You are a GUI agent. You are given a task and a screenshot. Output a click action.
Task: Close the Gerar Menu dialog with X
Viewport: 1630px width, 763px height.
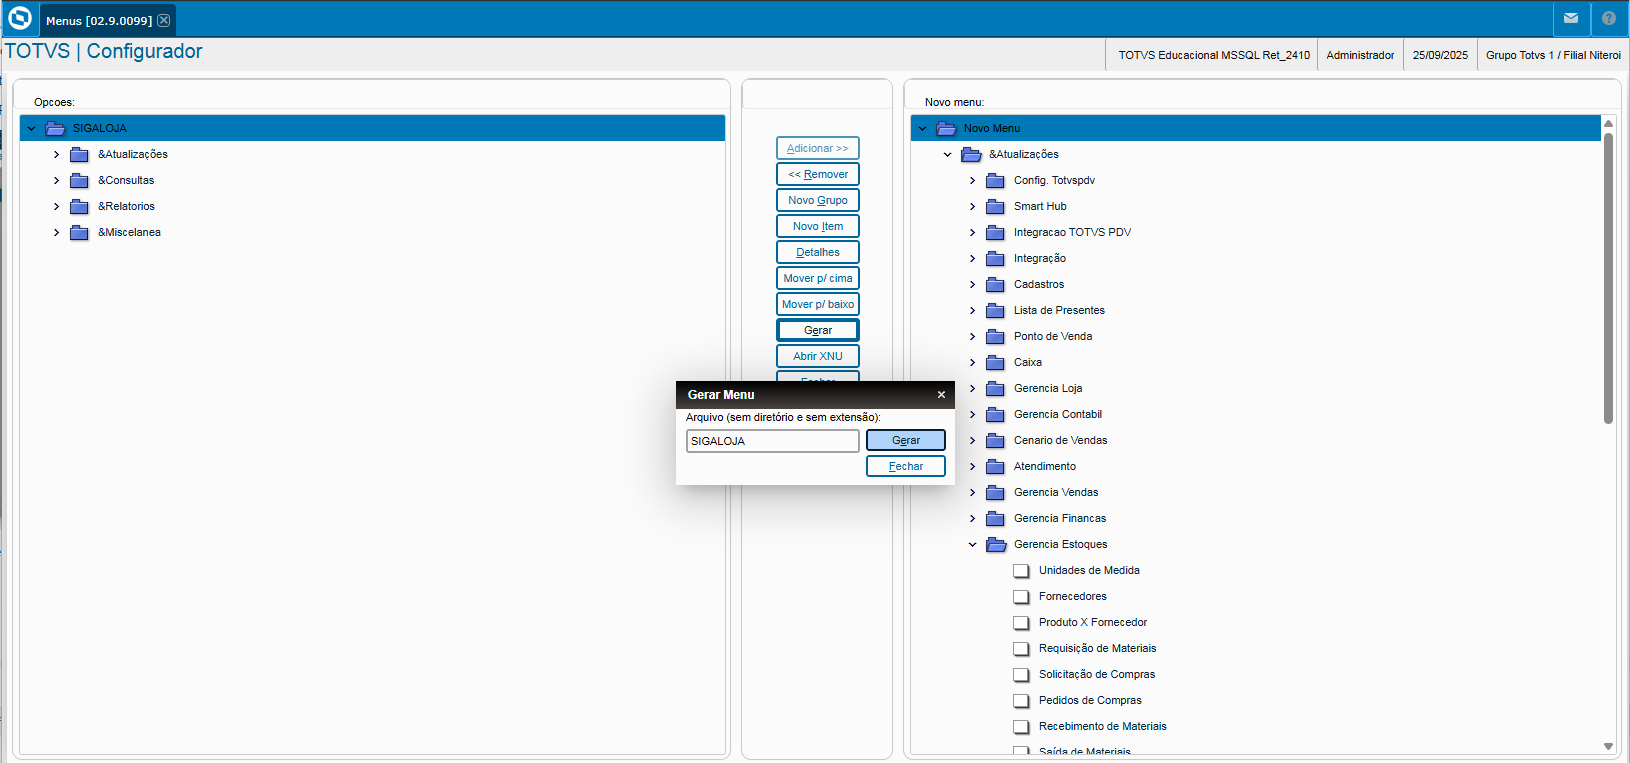[x=941, y=395]
